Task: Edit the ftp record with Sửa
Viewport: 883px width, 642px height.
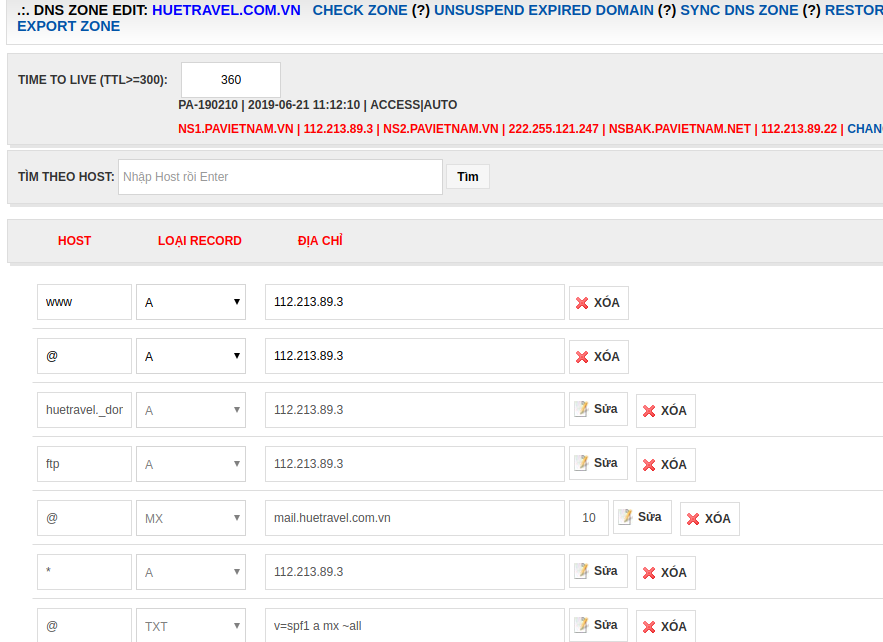Action: 598,463
